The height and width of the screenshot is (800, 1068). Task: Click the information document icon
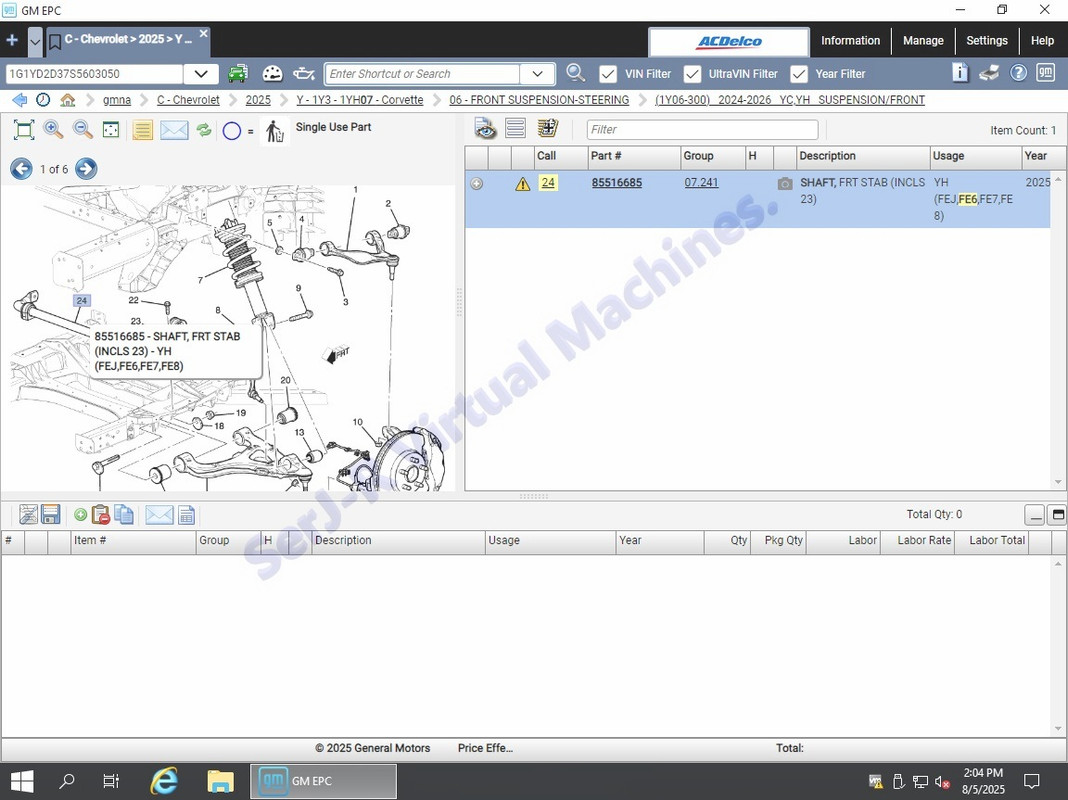(x=960, y=72)
